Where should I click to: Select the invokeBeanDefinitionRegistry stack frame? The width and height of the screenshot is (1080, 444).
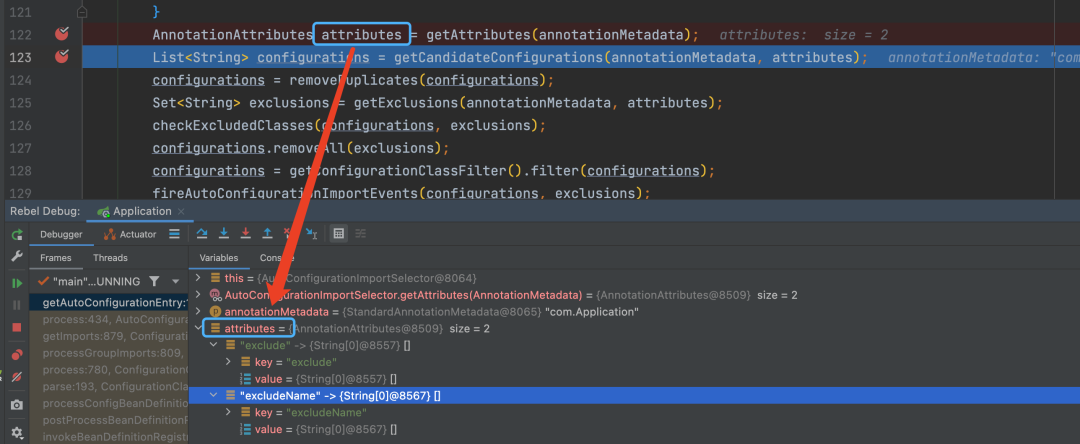(x=109, y=436)
